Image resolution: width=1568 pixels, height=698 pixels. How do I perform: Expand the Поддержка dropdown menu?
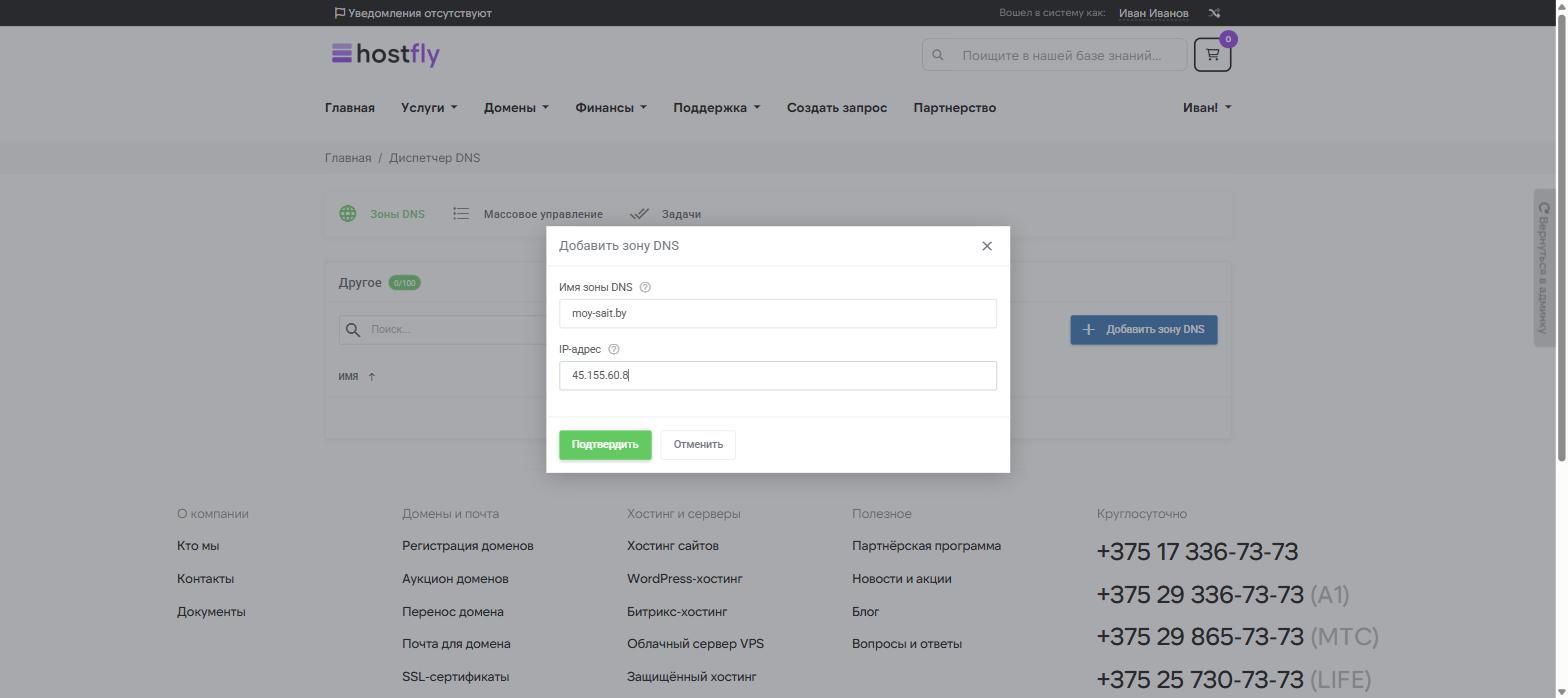coord(716,108)
